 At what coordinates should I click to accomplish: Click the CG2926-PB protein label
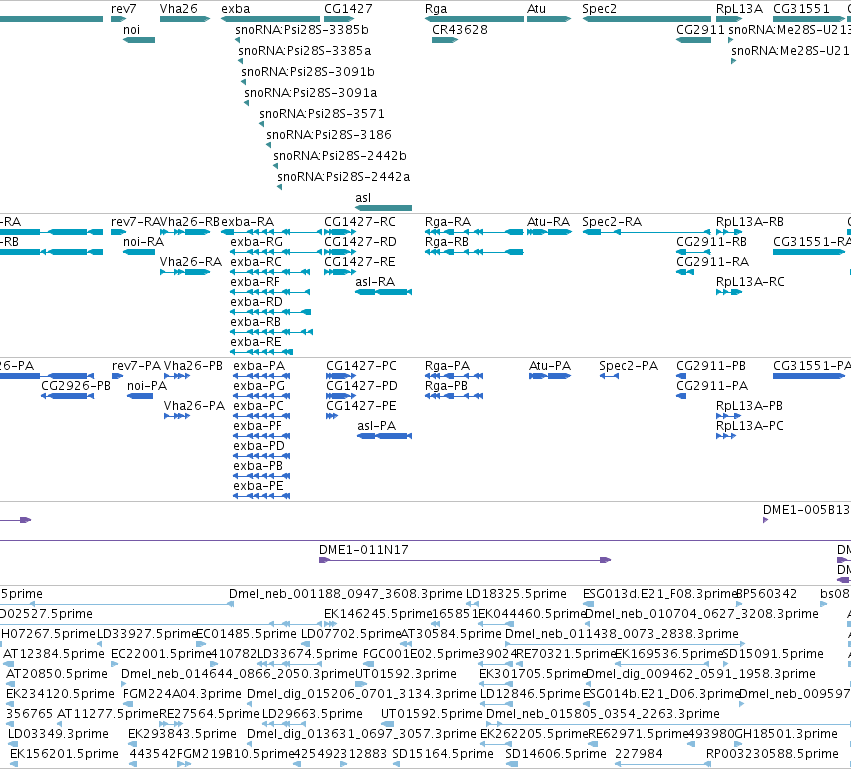(x=75, y=385)
